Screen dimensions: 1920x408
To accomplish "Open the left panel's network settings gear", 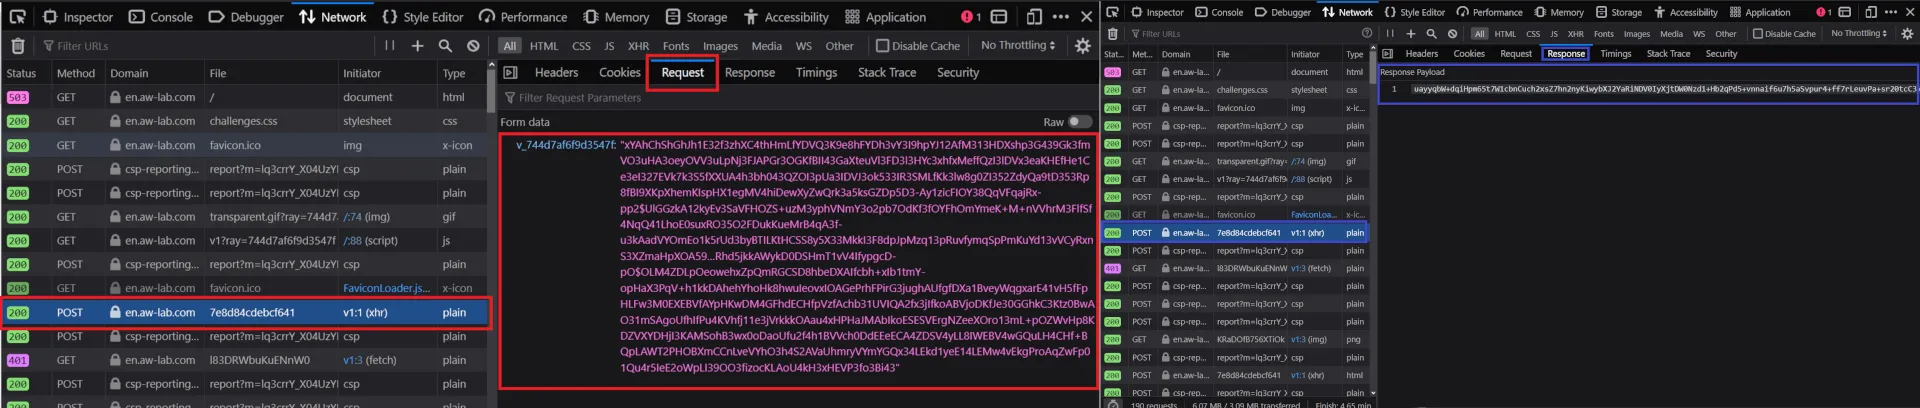I will (x=1083, y=46).
